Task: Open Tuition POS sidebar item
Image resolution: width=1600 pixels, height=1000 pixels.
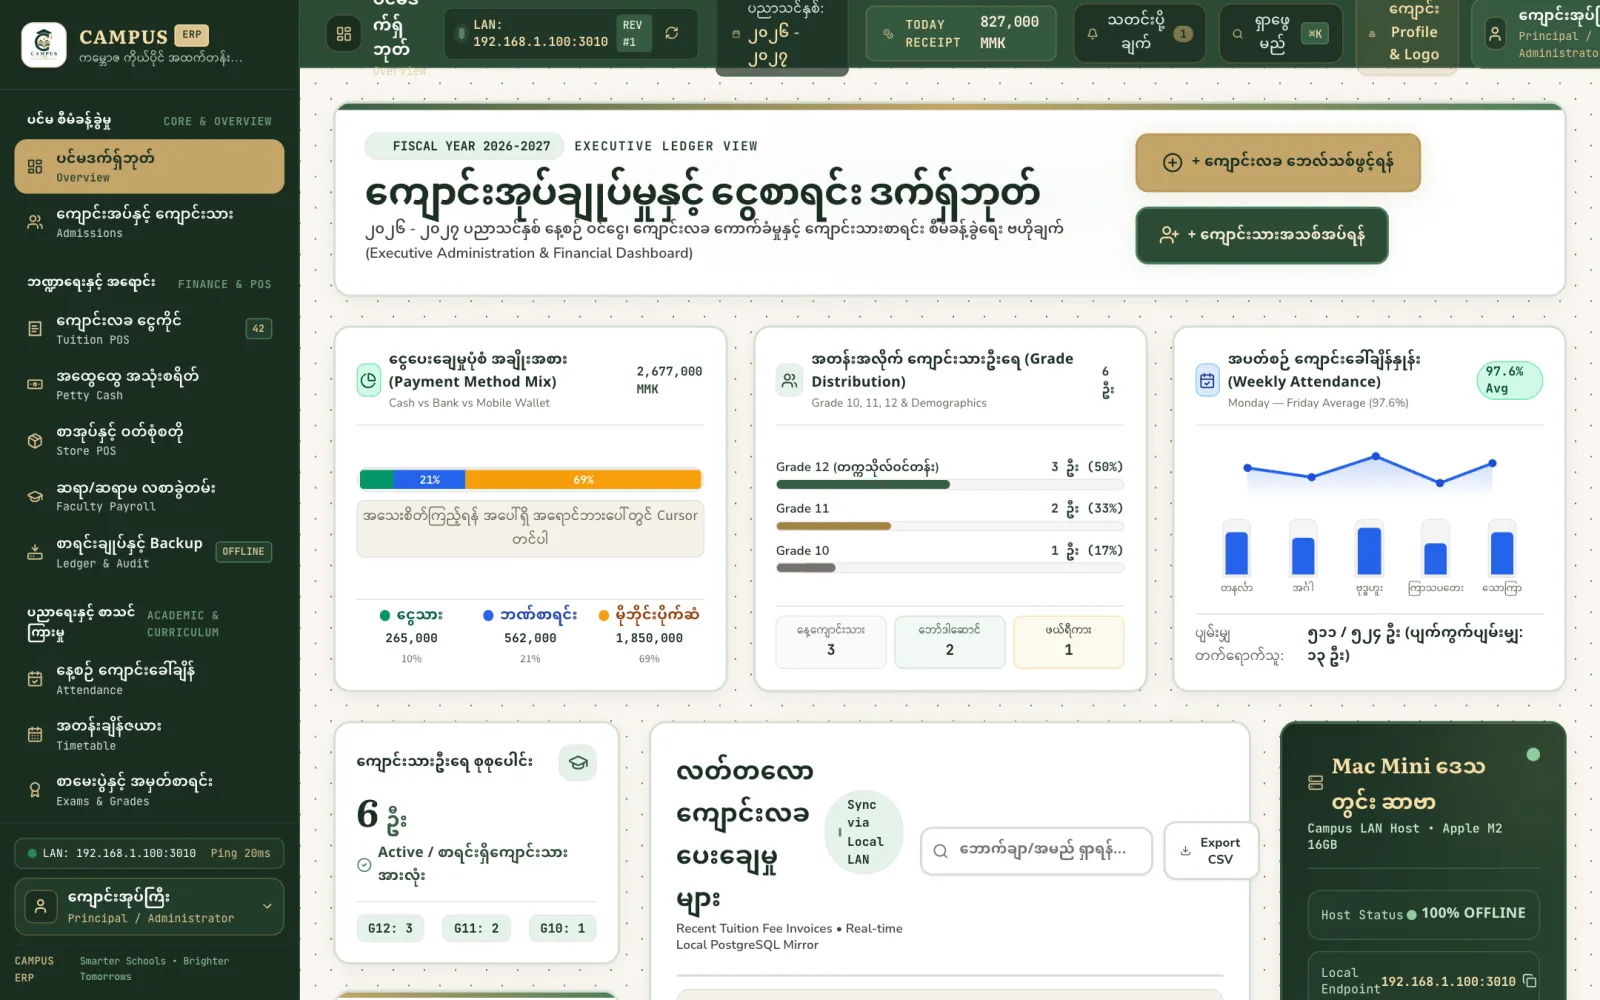Action: point(149,329)
